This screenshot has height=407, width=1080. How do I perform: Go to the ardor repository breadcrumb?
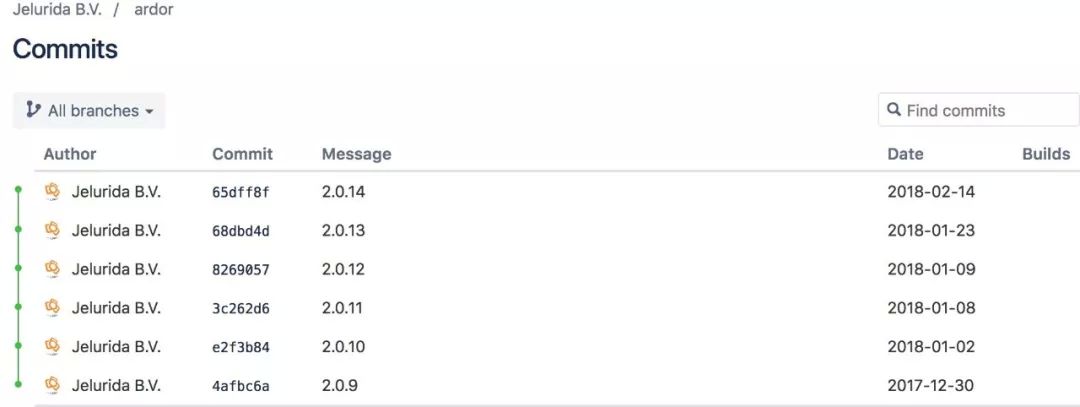pos(154,11)
